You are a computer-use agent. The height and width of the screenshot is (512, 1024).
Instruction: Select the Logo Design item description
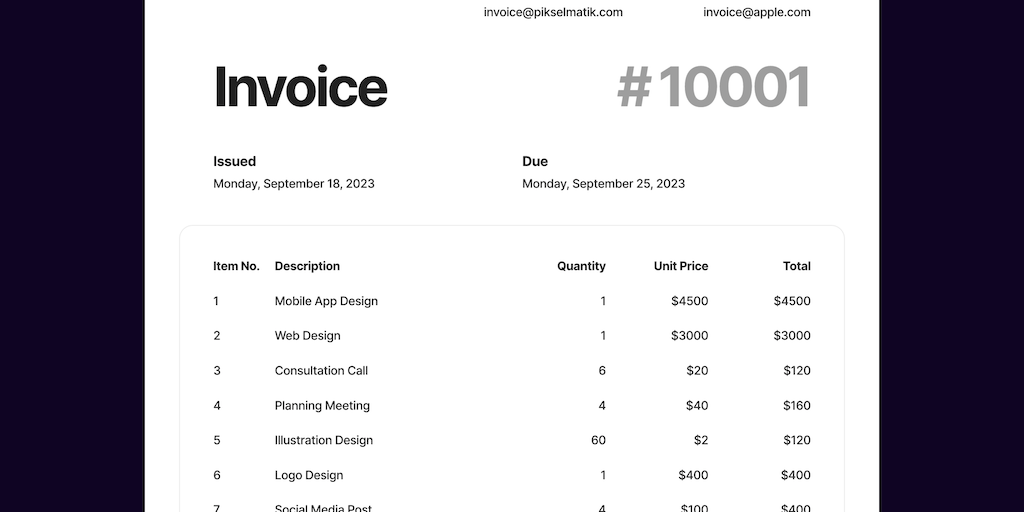(309, 475)
